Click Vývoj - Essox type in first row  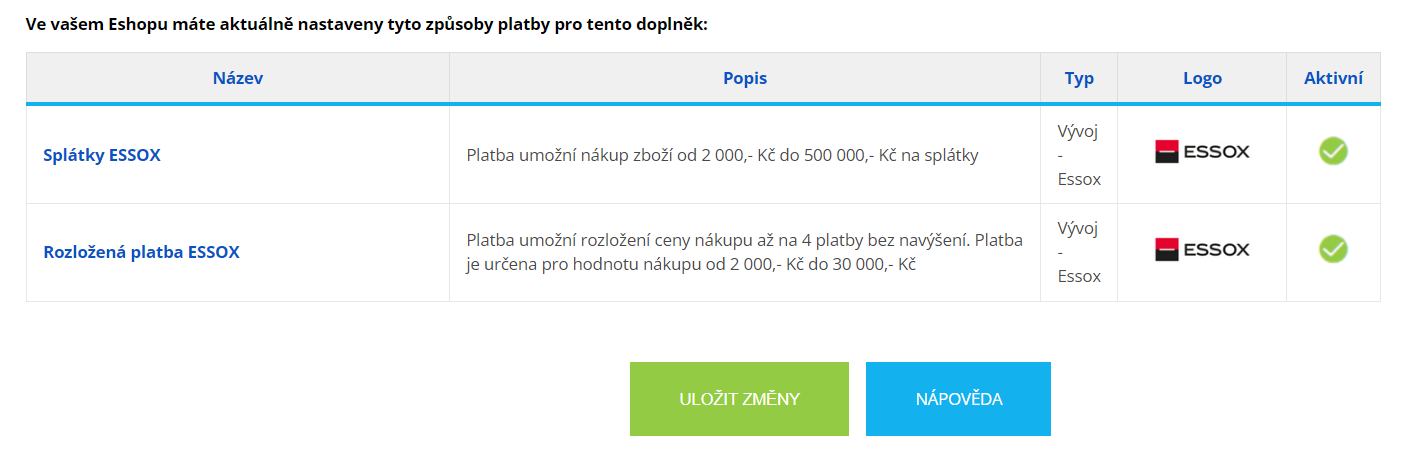click(1079, 155)
